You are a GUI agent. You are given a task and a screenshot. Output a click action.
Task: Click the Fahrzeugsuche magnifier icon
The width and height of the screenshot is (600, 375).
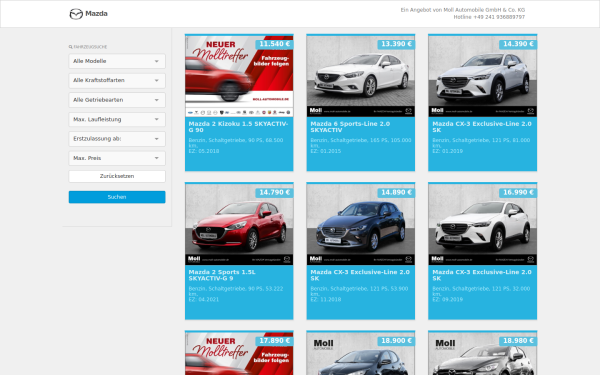click(70, 47)
